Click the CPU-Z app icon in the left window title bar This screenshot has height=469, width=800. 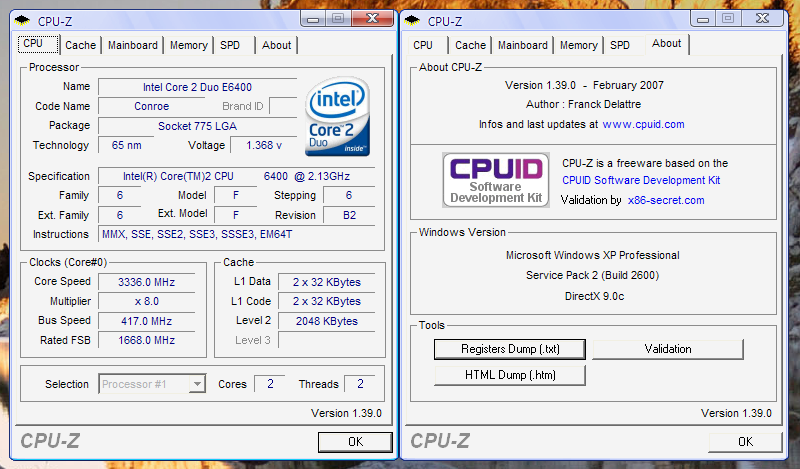click(x=22, y=21)
